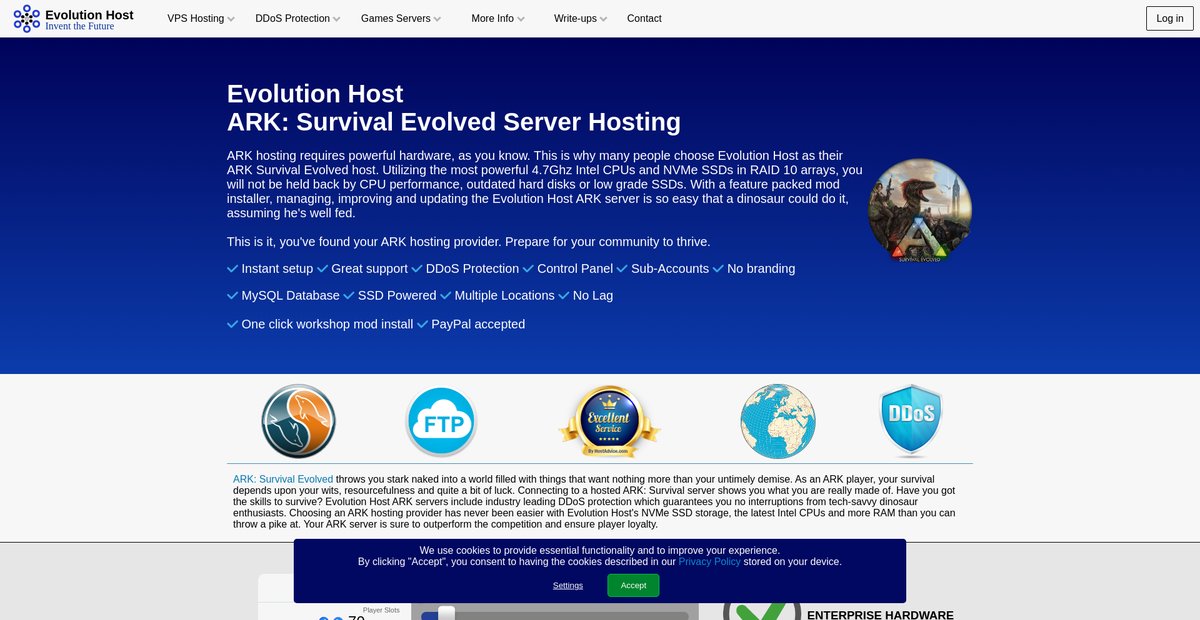
Task: Click the "One click workshop mod install" text
Action: (x=327, y=324)
